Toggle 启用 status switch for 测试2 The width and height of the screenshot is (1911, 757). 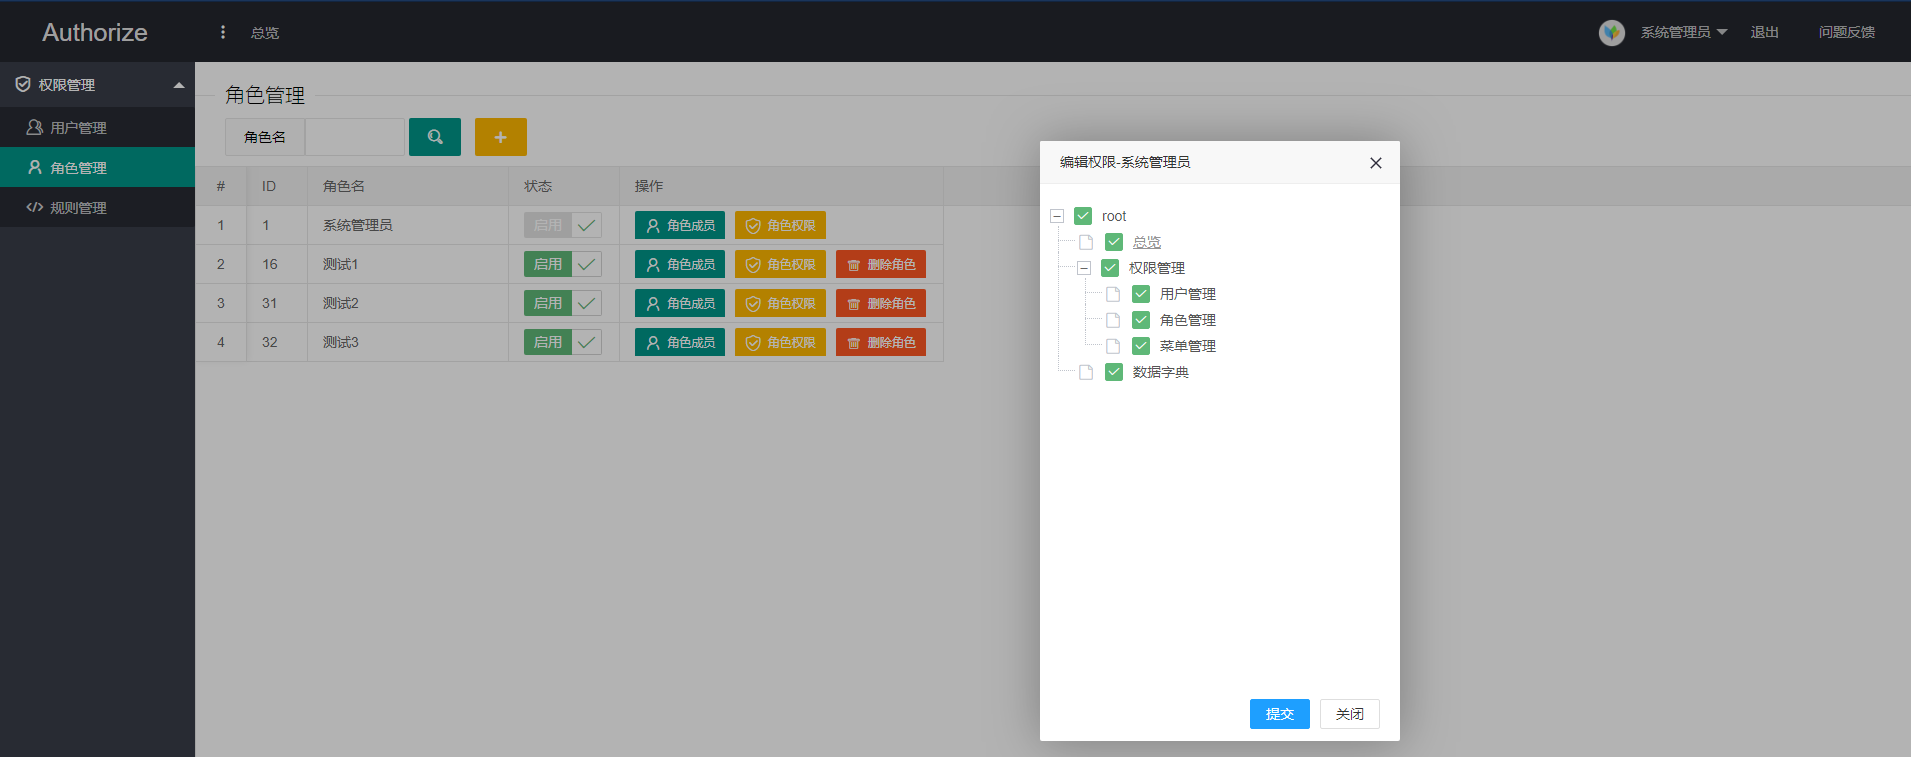pos(563,303)
